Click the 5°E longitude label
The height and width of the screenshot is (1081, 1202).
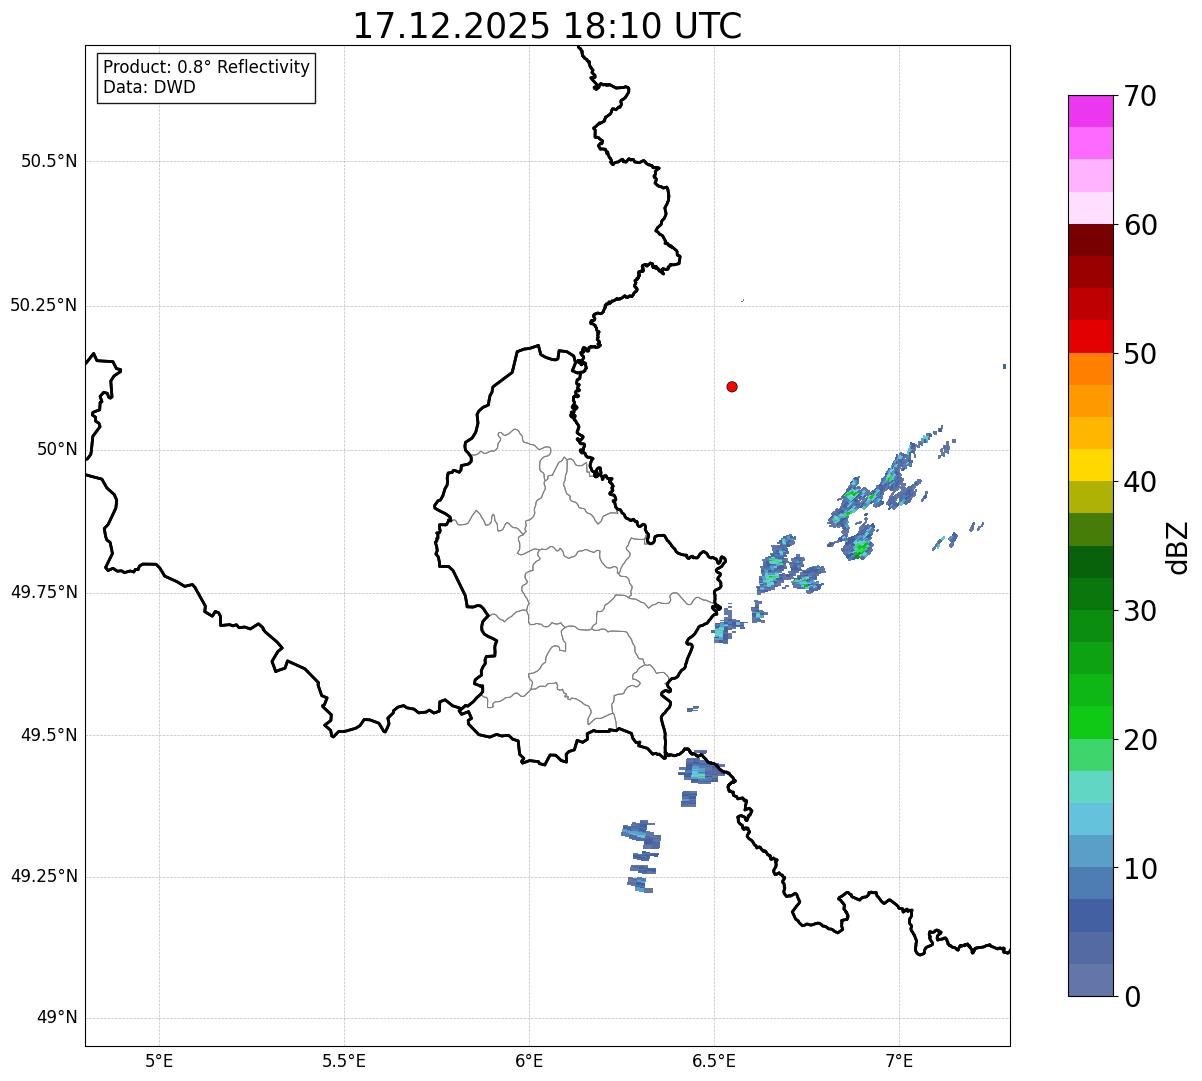pyautogui.click(x=159, y=1060)
